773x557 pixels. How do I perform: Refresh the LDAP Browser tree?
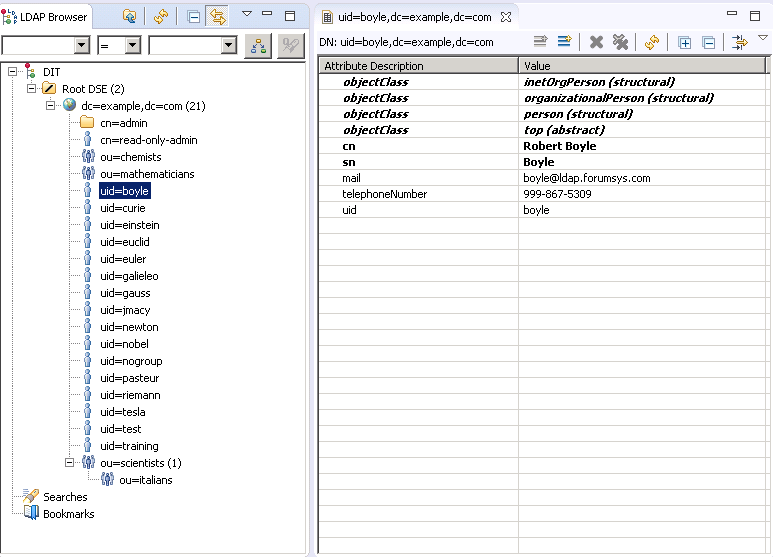click(x=161, y=17)
